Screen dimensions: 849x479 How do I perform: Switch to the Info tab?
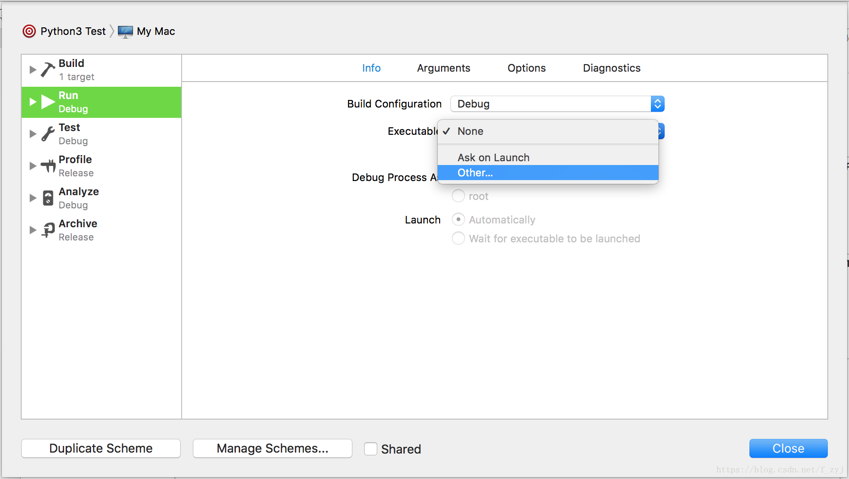click(371, 68)
